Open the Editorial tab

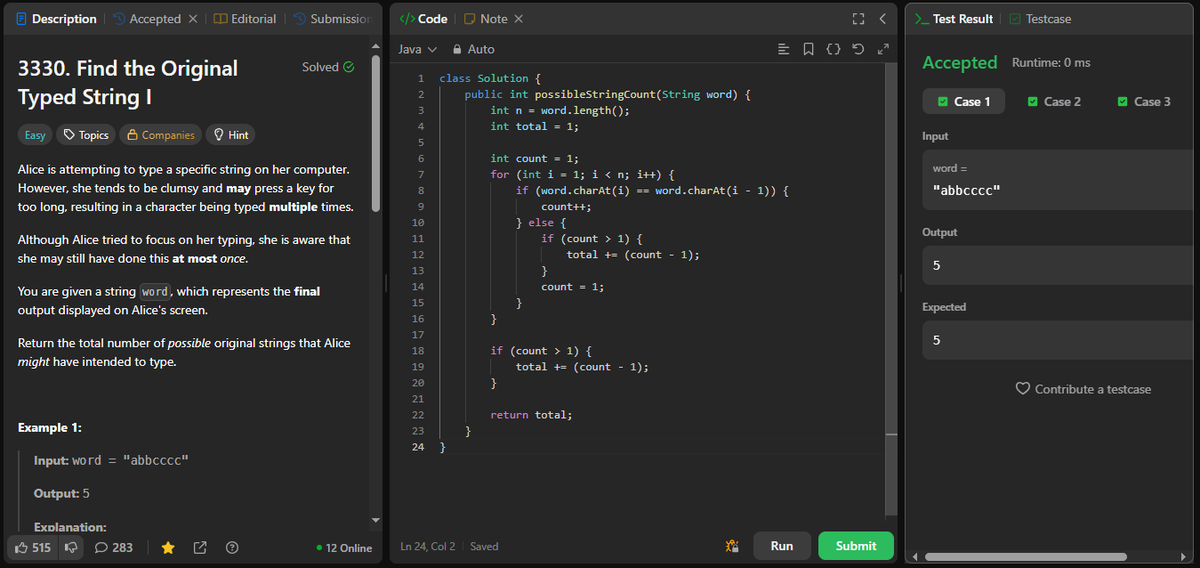(x=245, y=19)
